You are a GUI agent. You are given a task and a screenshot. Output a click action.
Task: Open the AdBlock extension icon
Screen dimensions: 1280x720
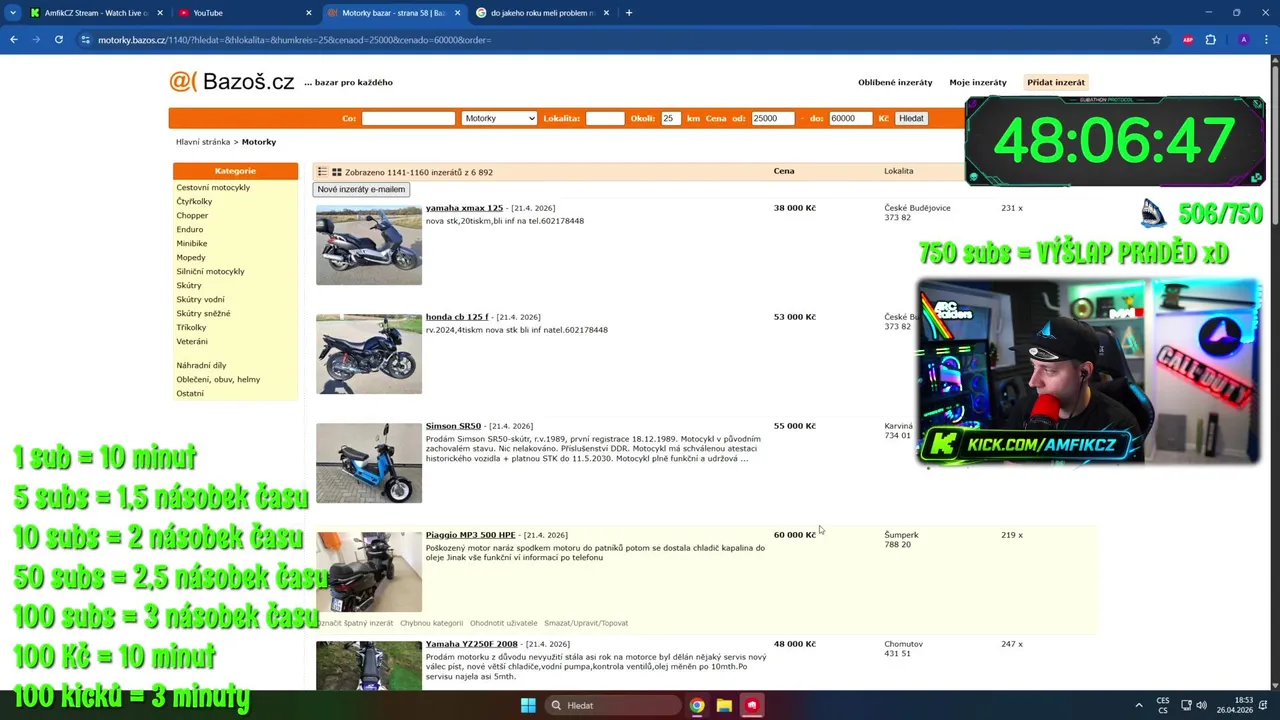1188,40
